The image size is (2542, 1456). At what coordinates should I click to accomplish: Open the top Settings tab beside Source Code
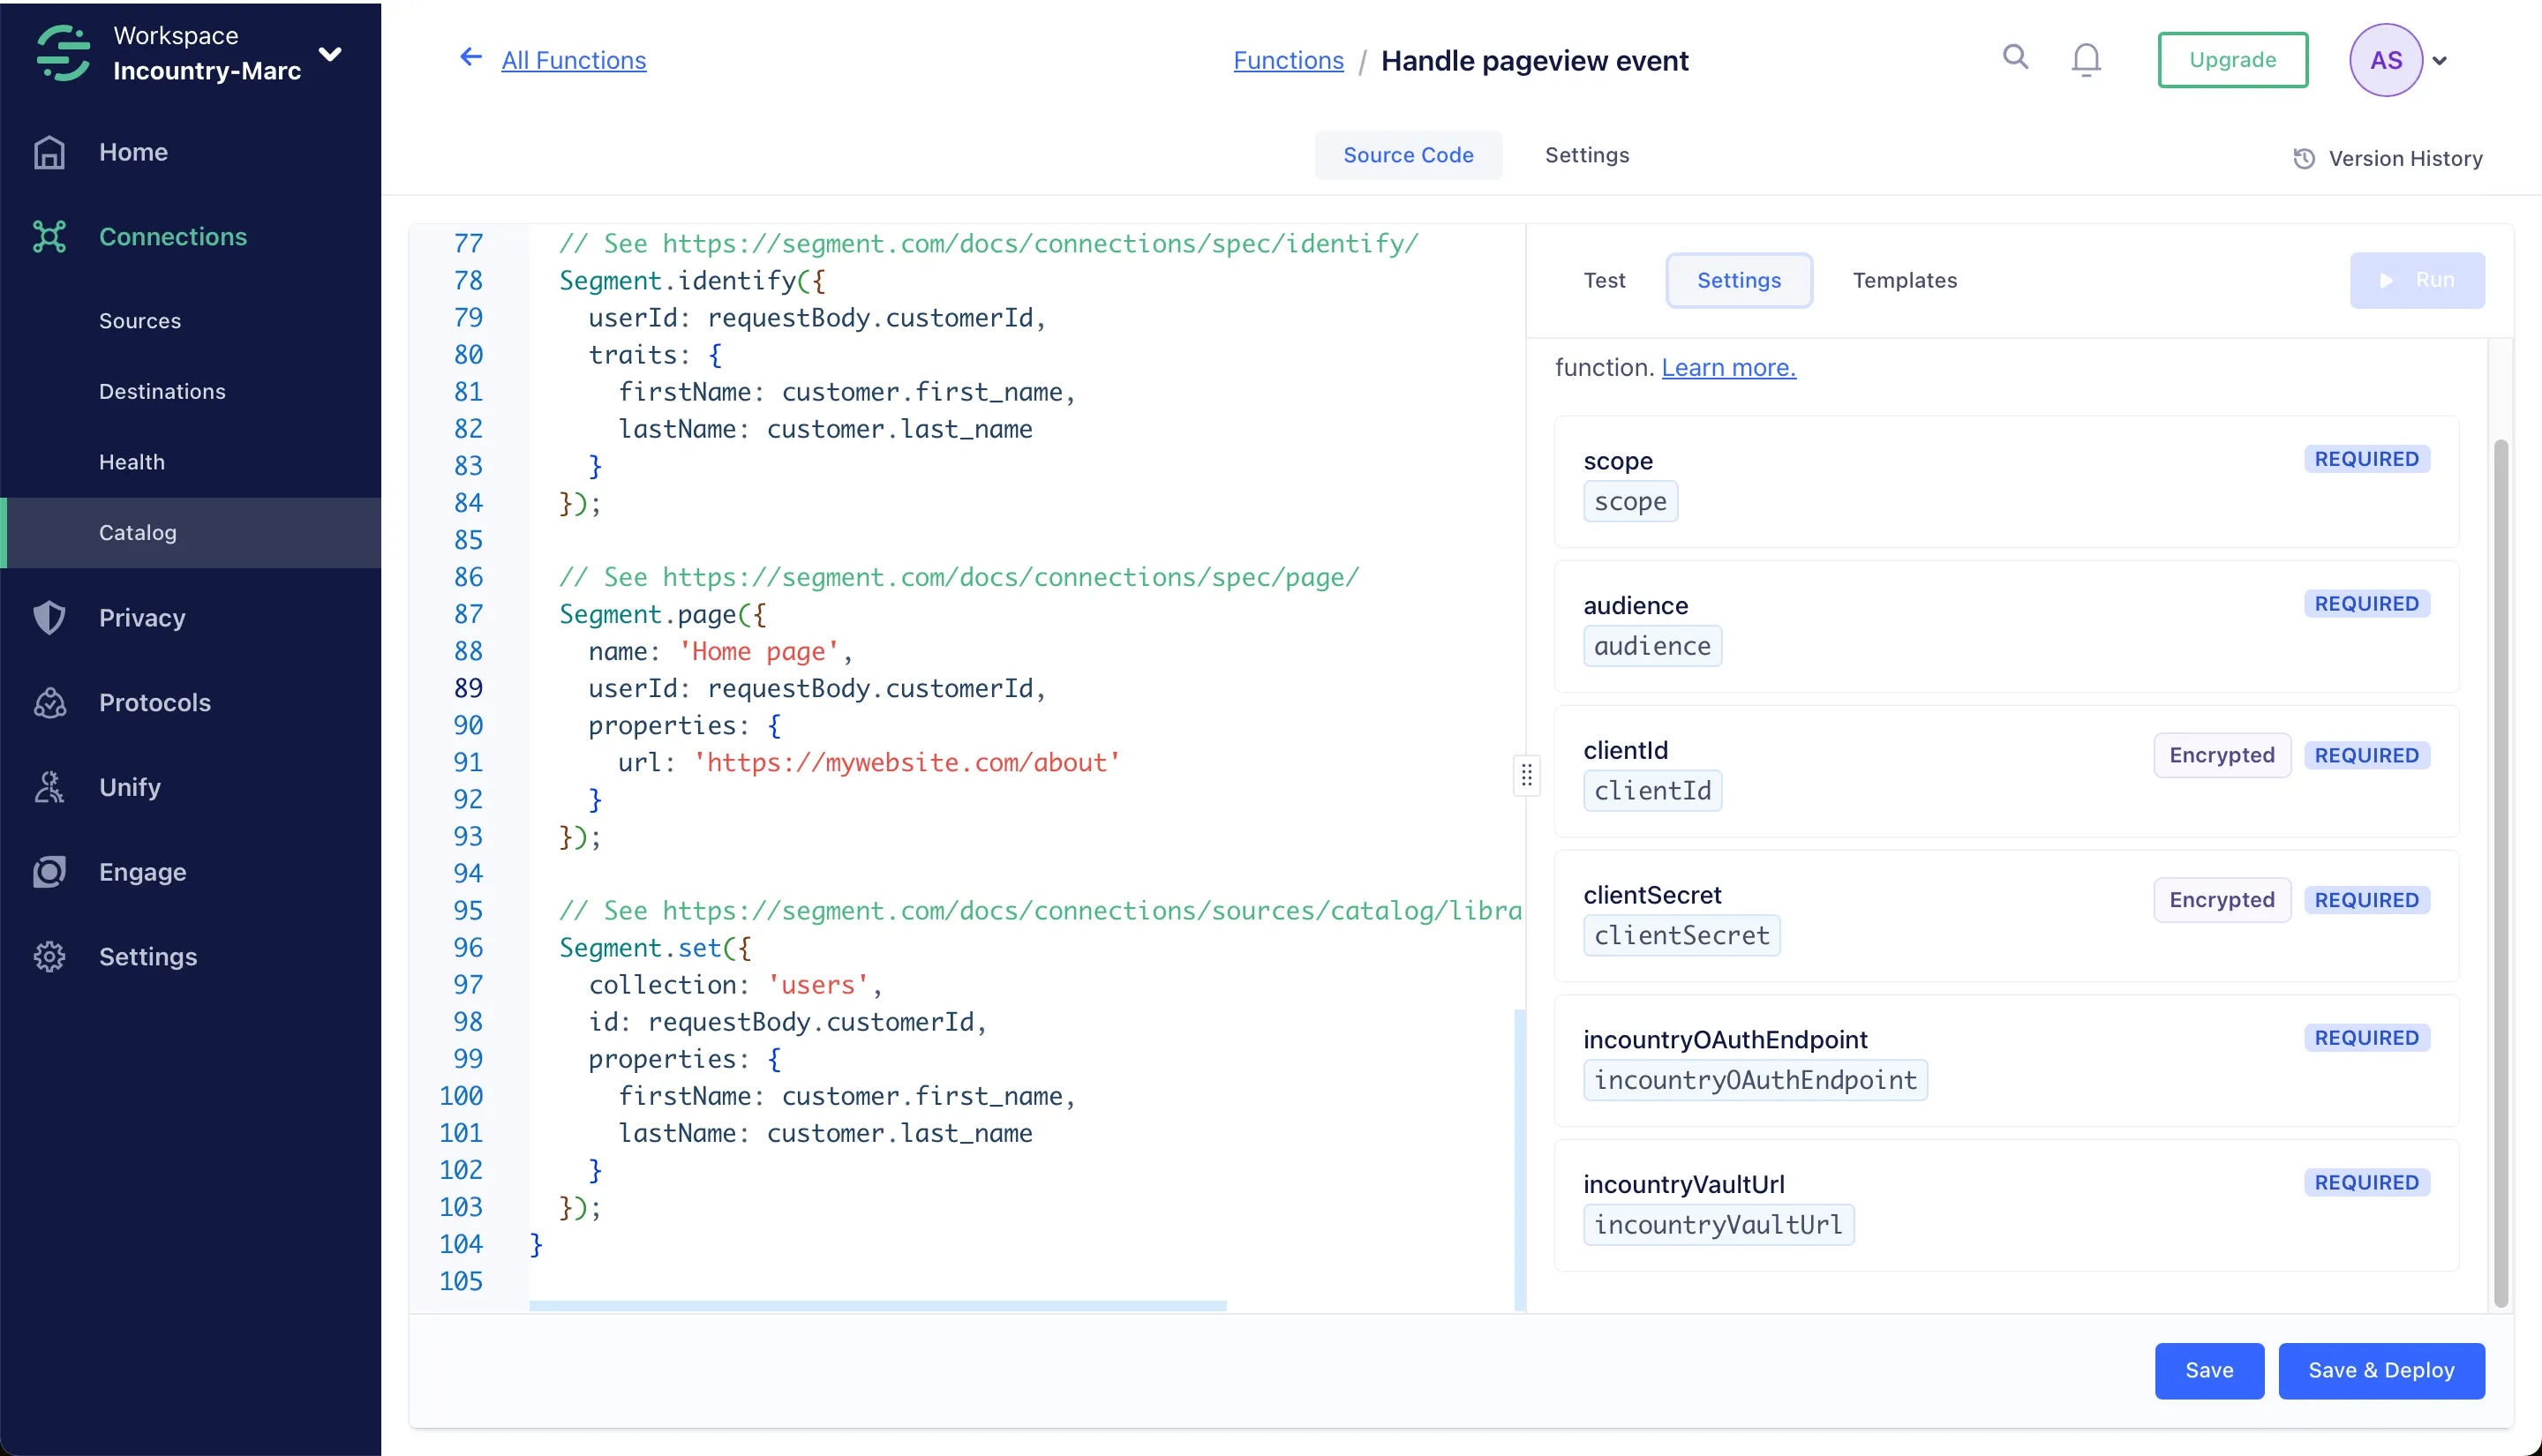coord(1586,155)
